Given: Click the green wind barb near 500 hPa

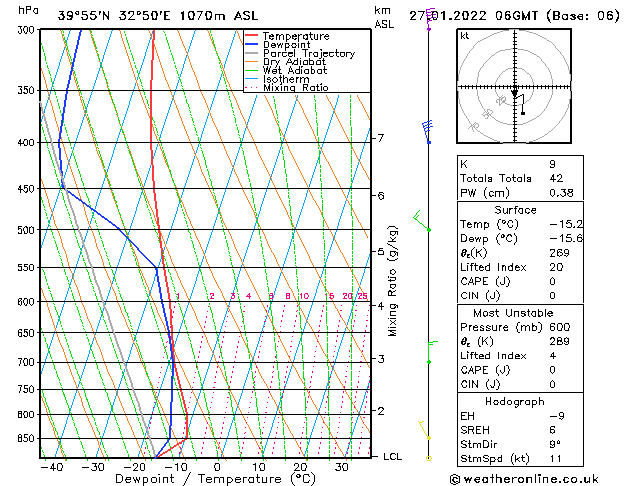Looking at the screenshot, I should [422, 221].
